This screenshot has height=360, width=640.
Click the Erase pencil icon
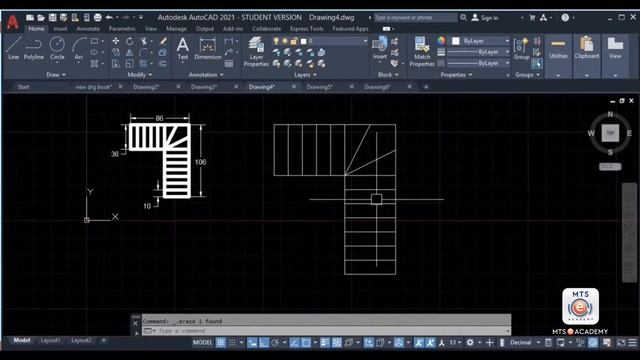[x=163, y=41]
